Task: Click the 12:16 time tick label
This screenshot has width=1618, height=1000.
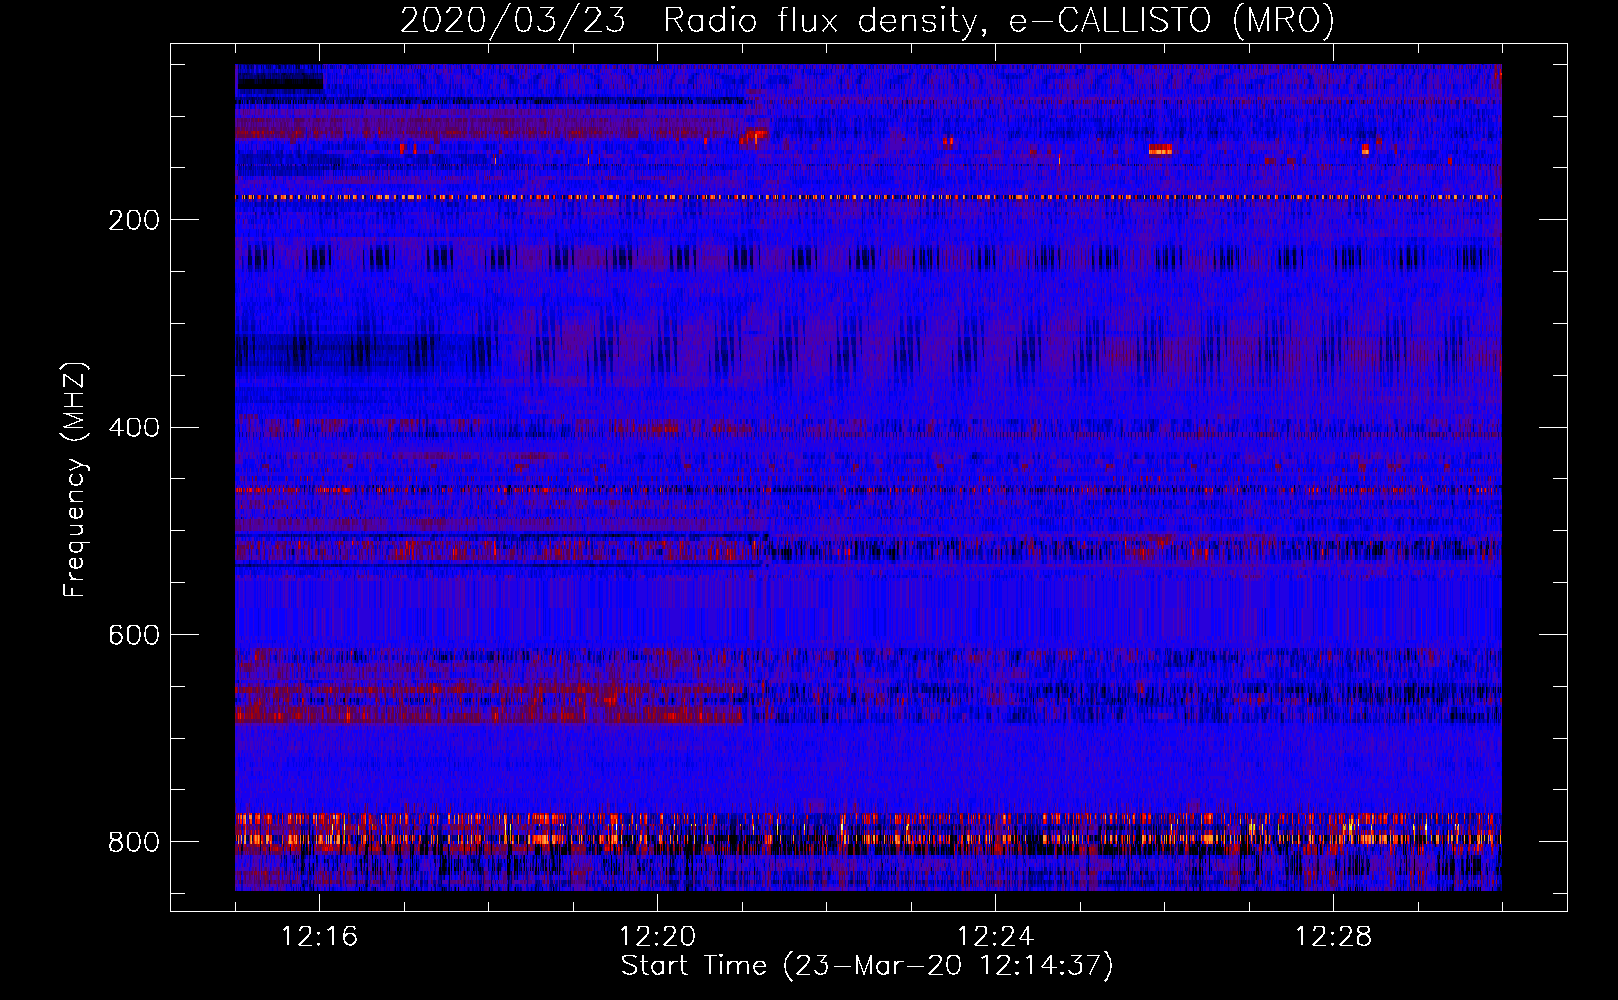Action: tap(319, 937)
